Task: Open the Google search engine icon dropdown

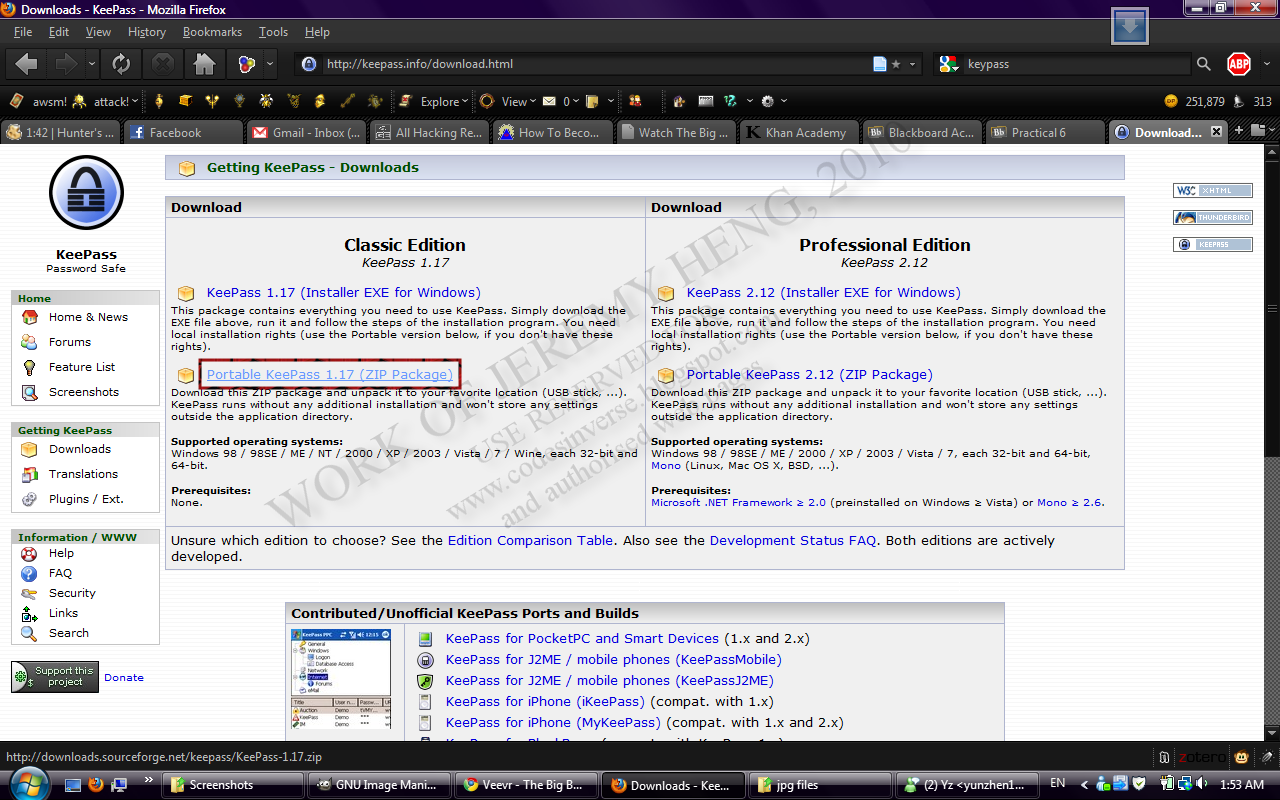Action: [948, 64]
